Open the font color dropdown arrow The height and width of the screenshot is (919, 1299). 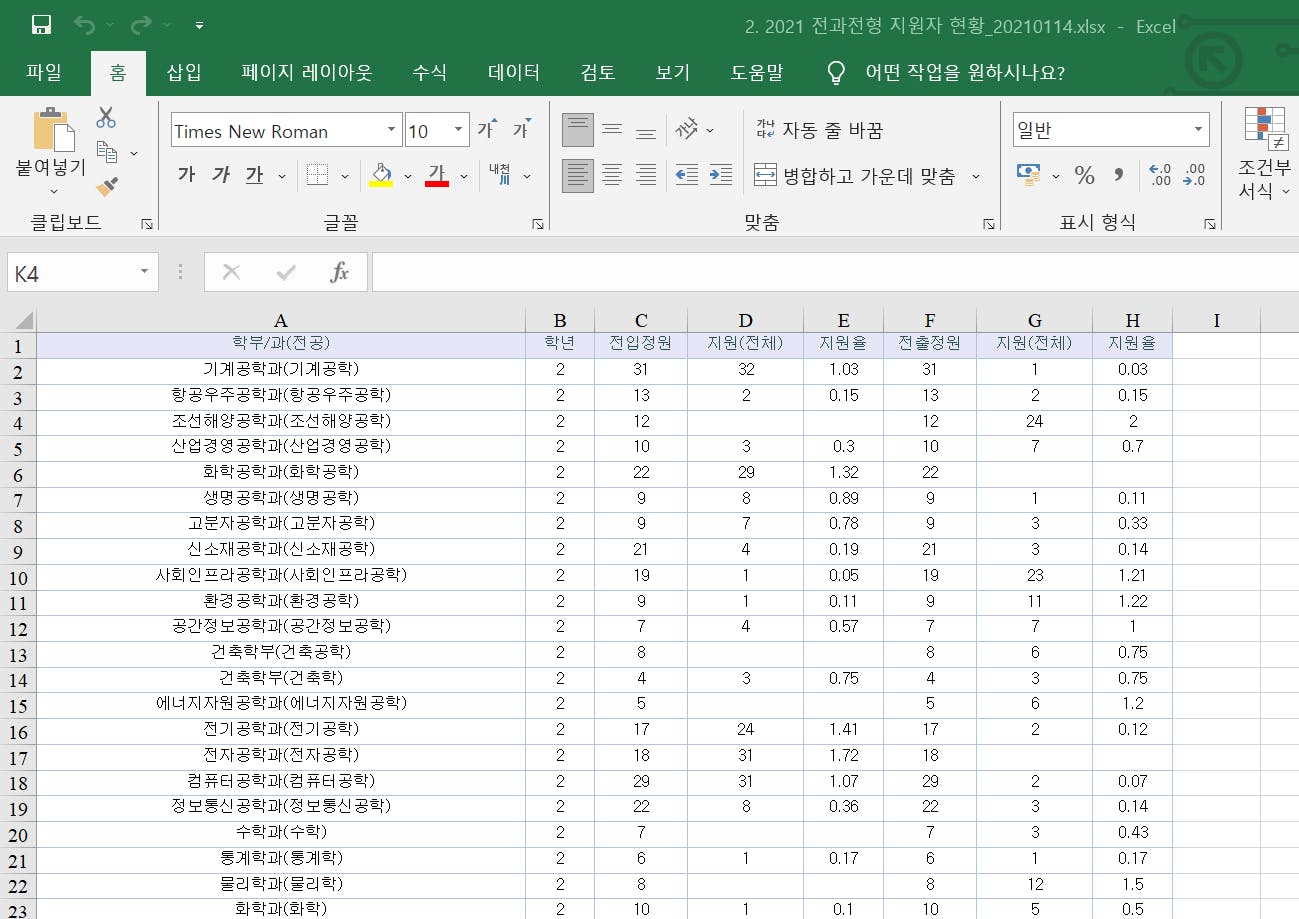pos(465,176)
